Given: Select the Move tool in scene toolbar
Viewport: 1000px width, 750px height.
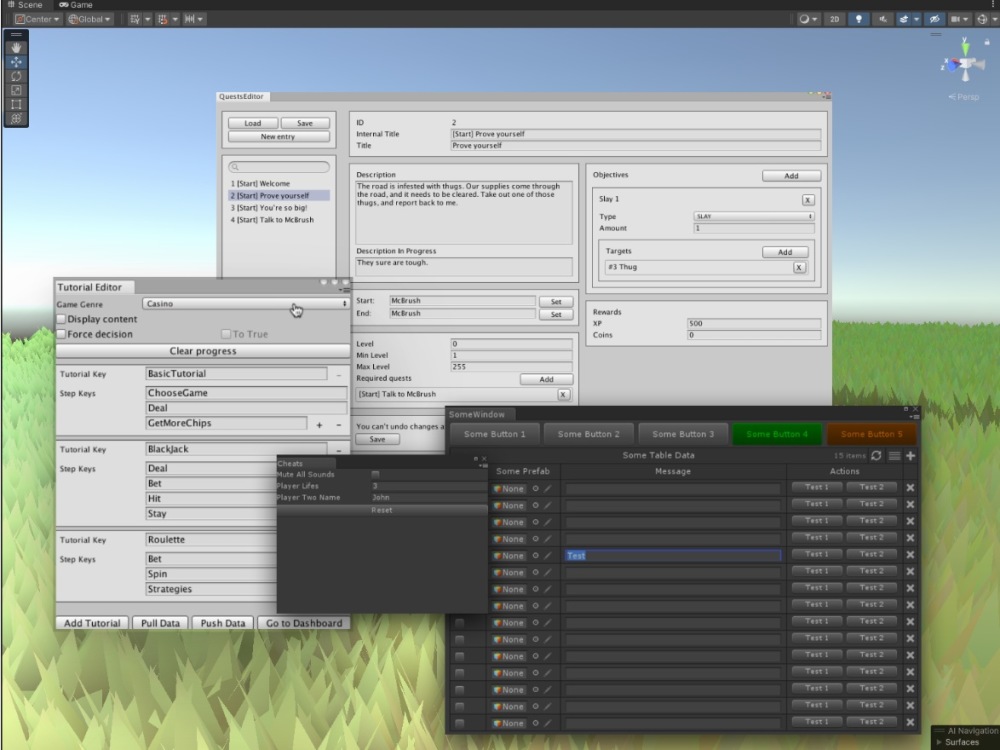Looking at the screenshot, I should pyautogui.click(x=16, y=62).
